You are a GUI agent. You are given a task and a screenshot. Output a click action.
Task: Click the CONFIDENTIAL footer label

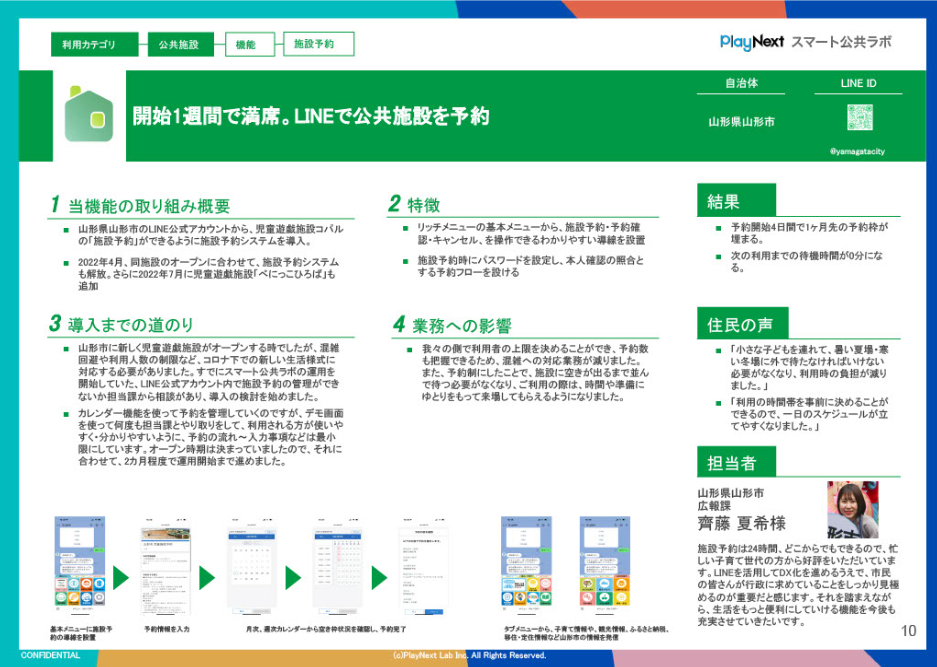tap(50, 656)
